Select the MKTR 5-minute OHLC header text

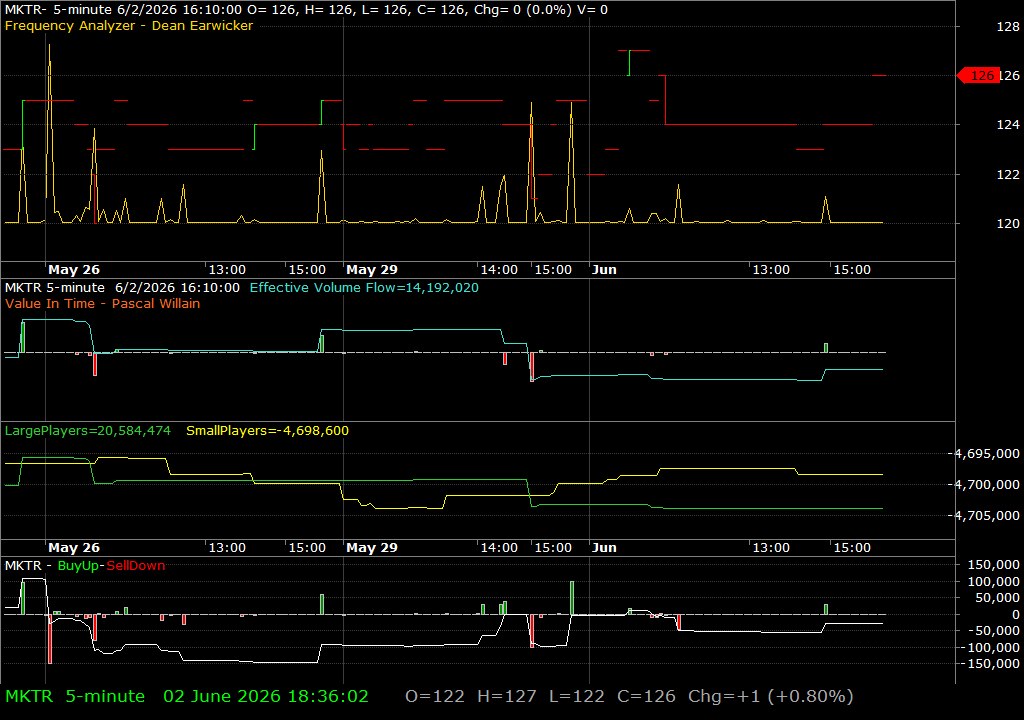(x=306, y=10)
